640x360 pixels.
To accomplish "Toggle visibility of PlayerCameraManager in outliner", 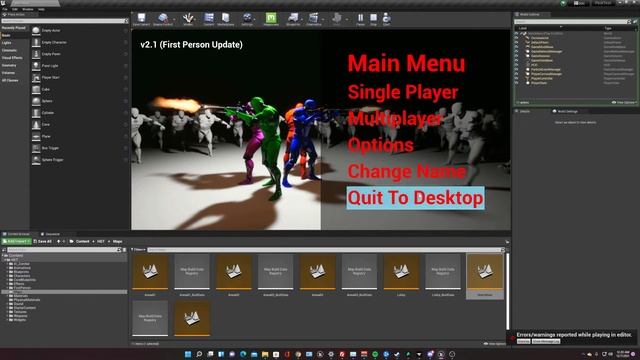I will [x=516, y=74].
